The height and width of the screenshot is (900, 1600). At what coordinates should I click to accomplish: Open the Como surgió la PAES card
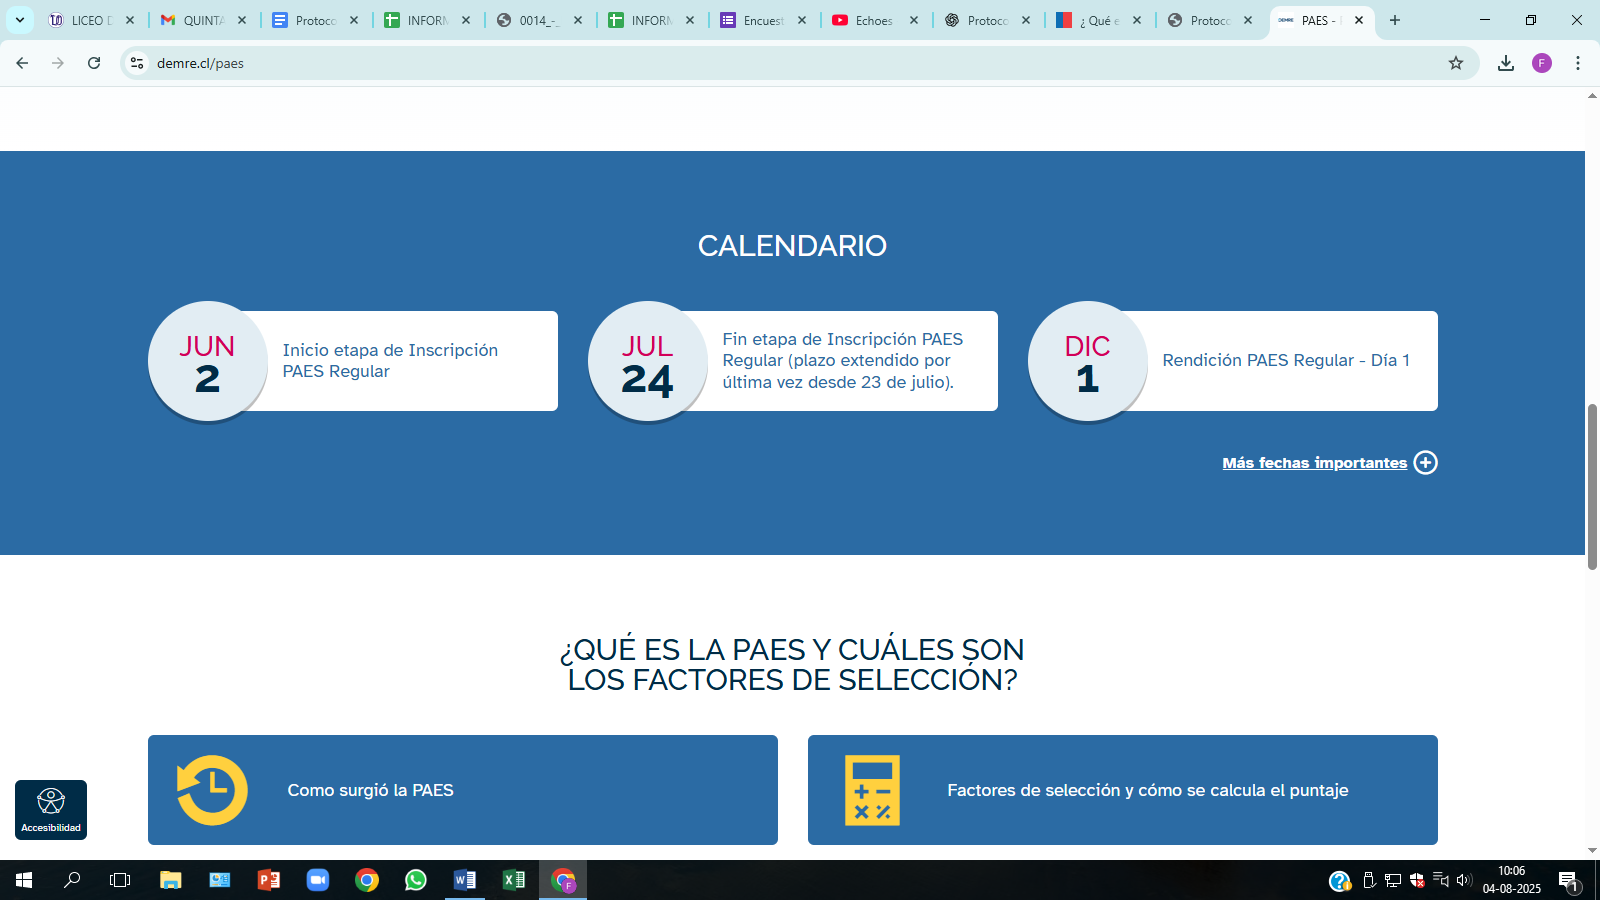click(463, 790)
